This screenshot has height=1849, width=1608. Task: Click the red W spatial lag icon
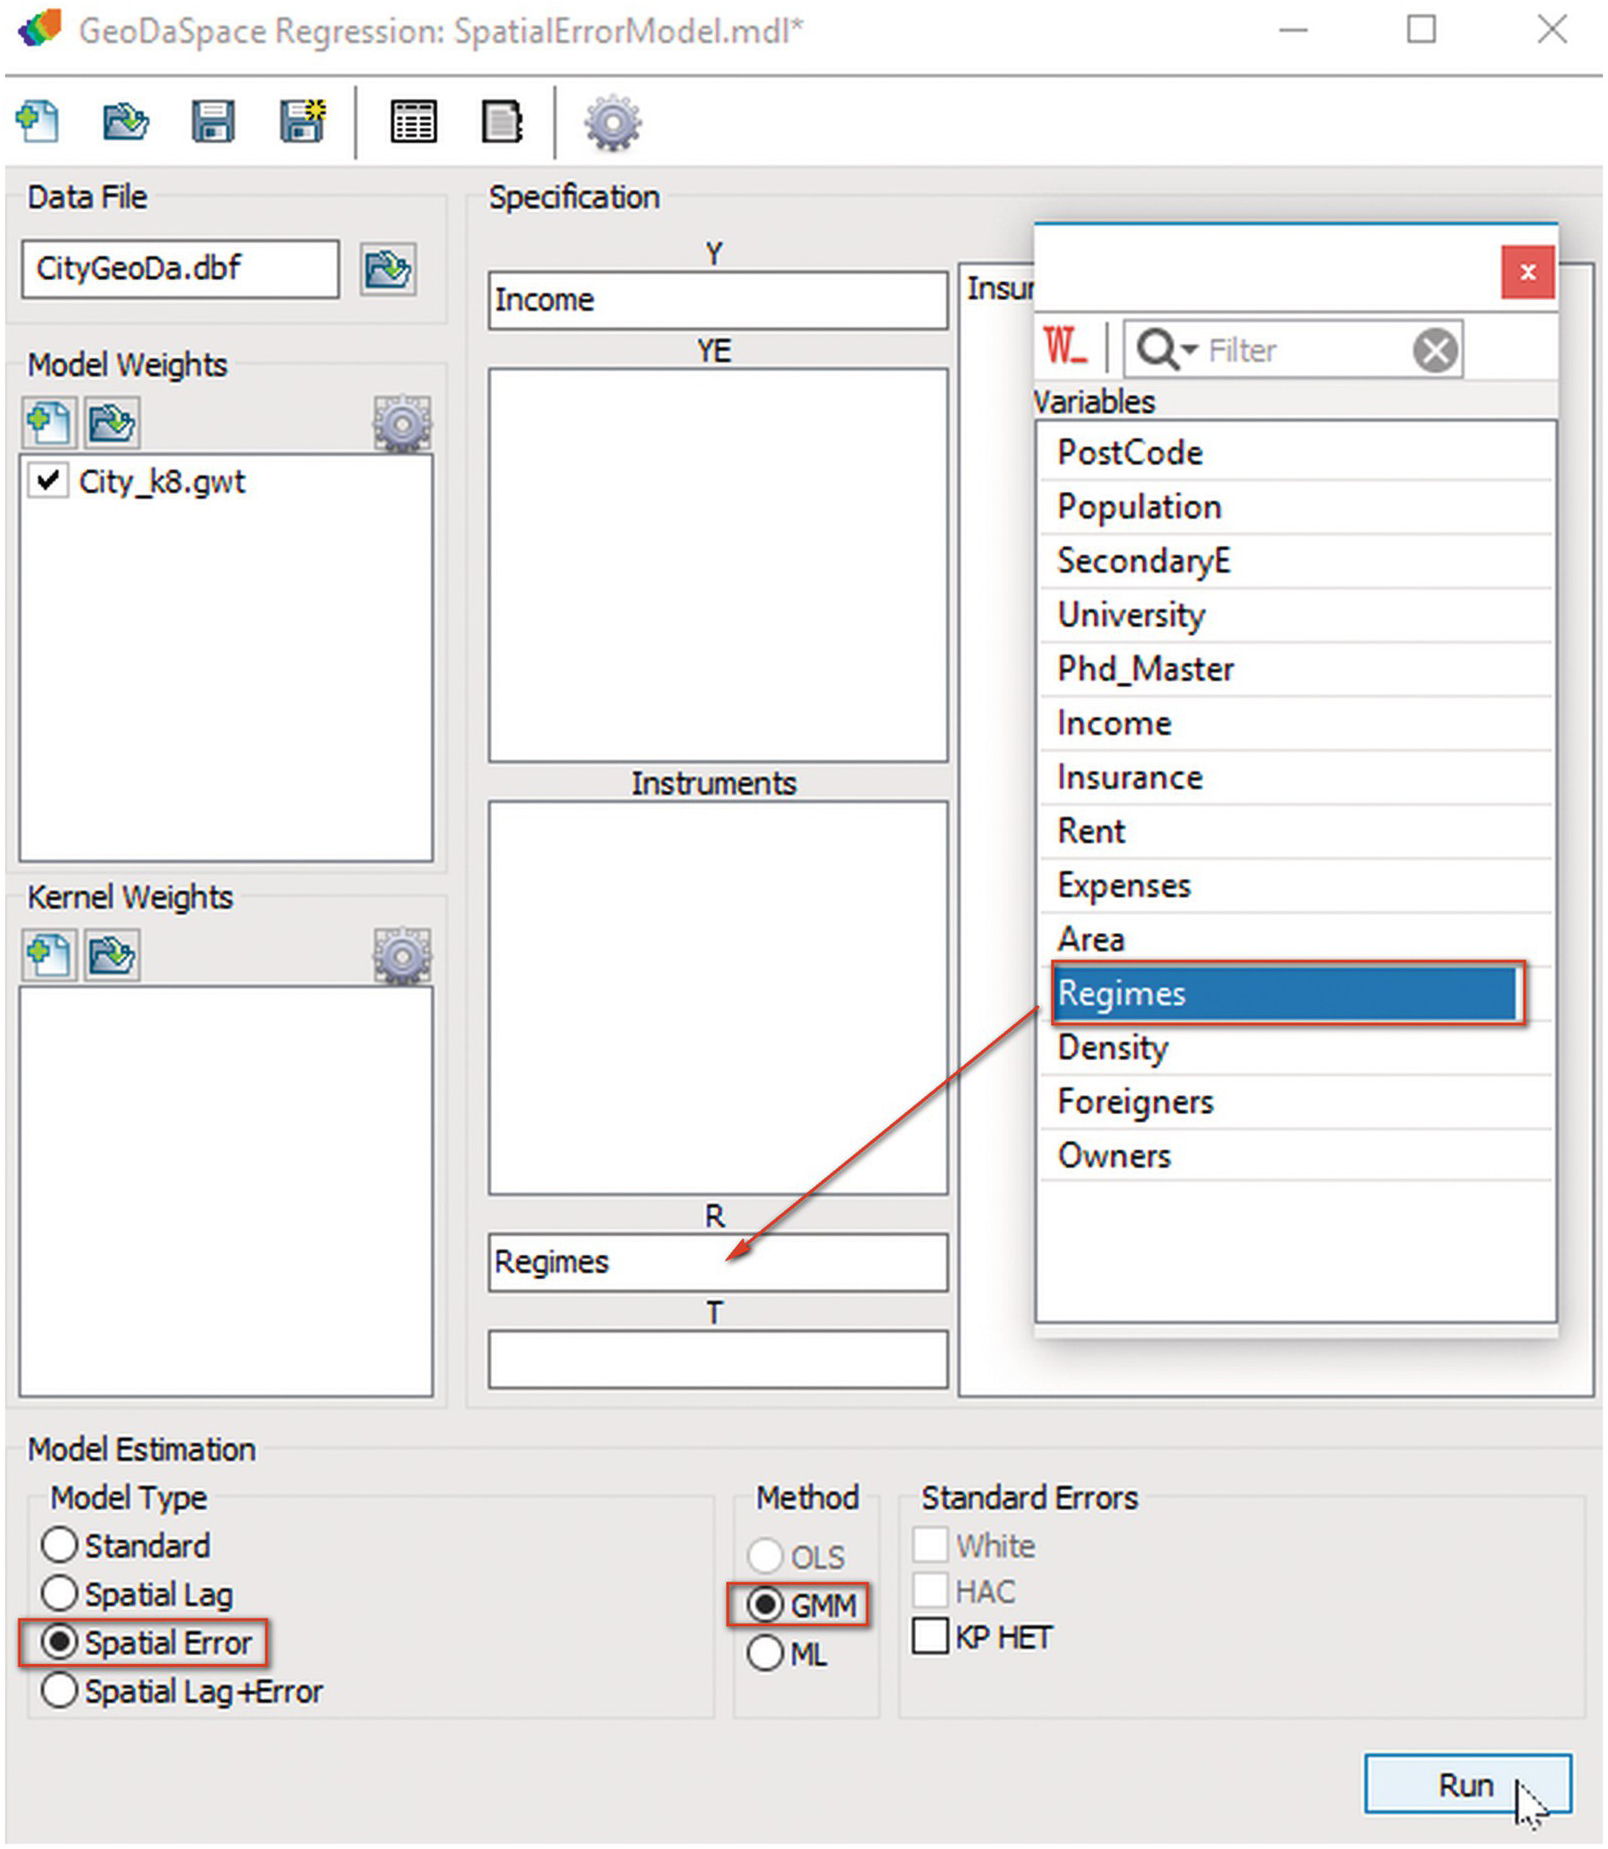point(1064,347)
